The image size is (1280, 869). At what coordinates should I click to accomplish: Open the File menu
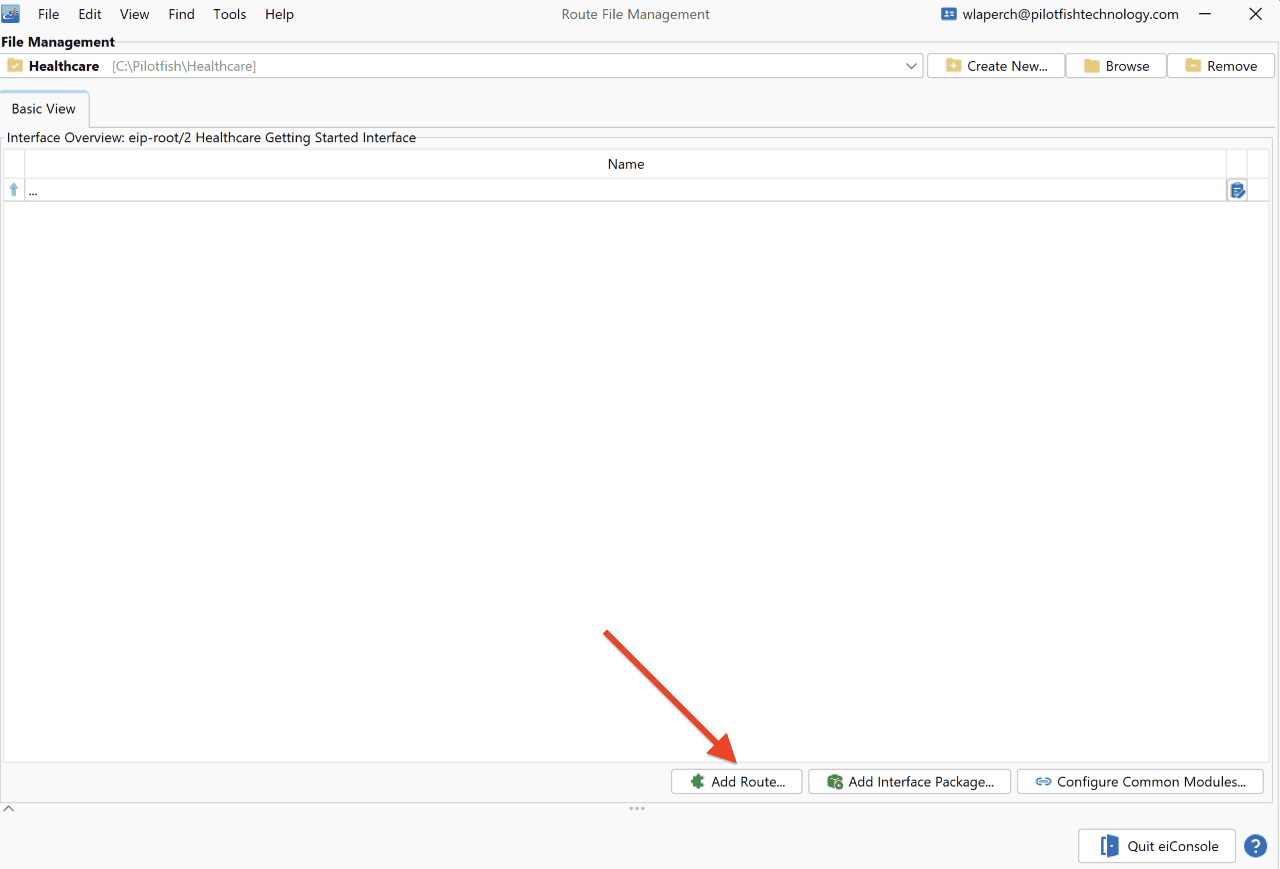(48, 14)
